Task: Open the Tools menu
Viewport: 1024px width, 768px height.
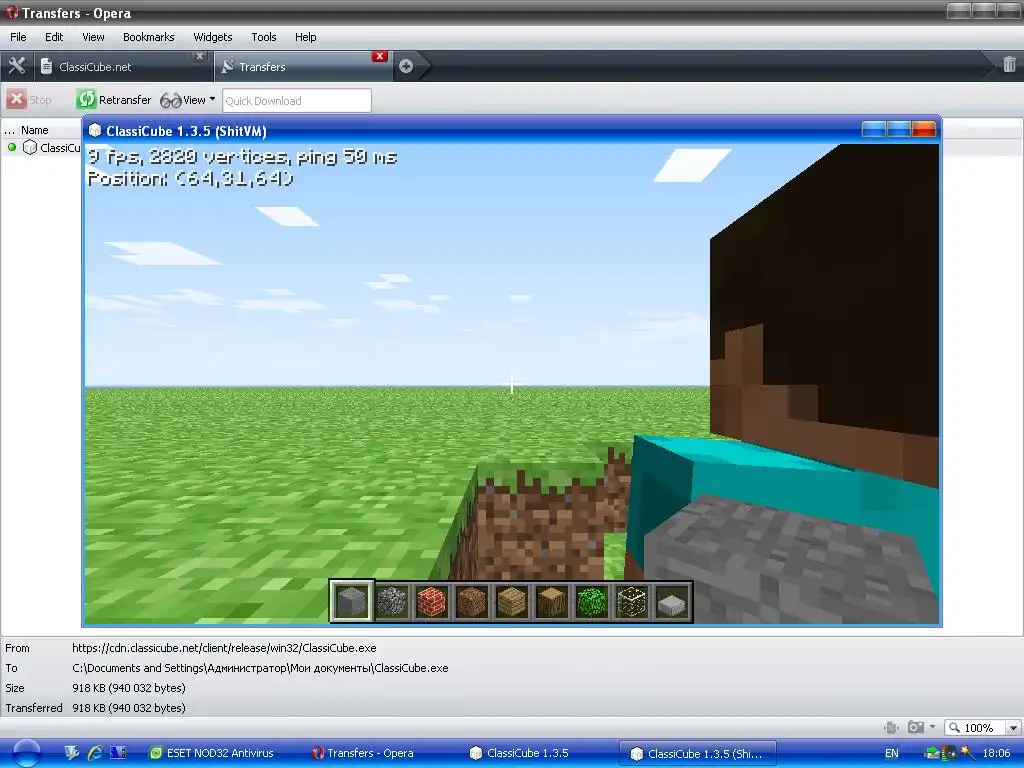Action: [264, 37]
